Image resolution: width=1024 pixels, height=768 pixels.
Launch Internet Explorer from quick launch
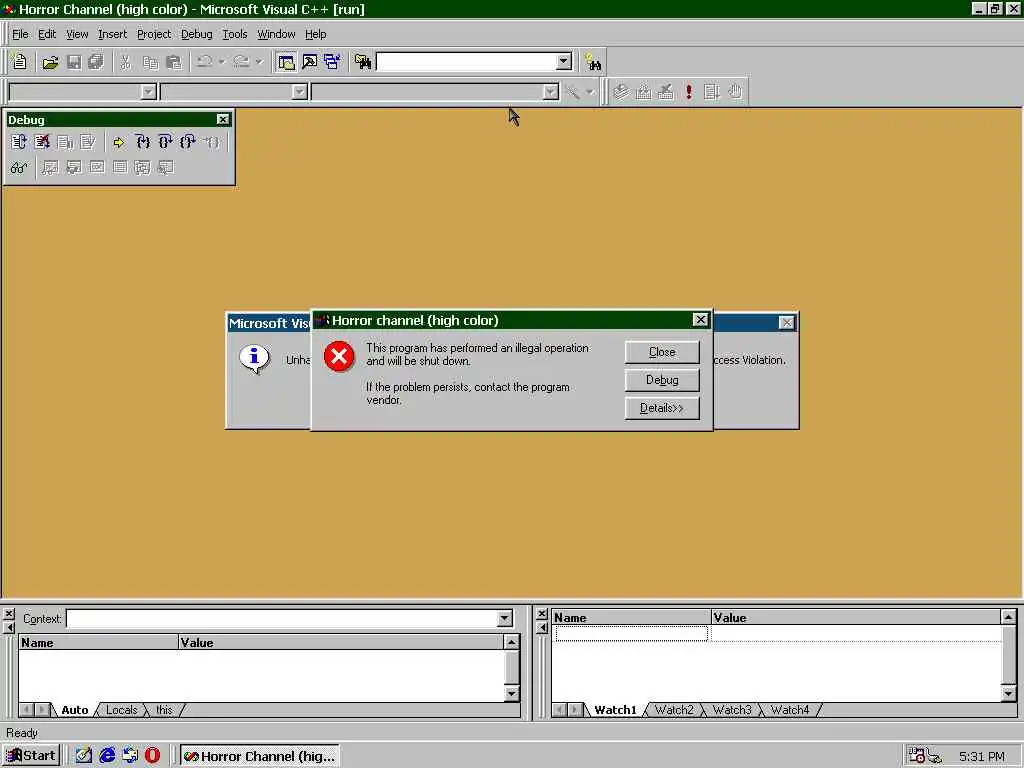click(x=107, y=756)
